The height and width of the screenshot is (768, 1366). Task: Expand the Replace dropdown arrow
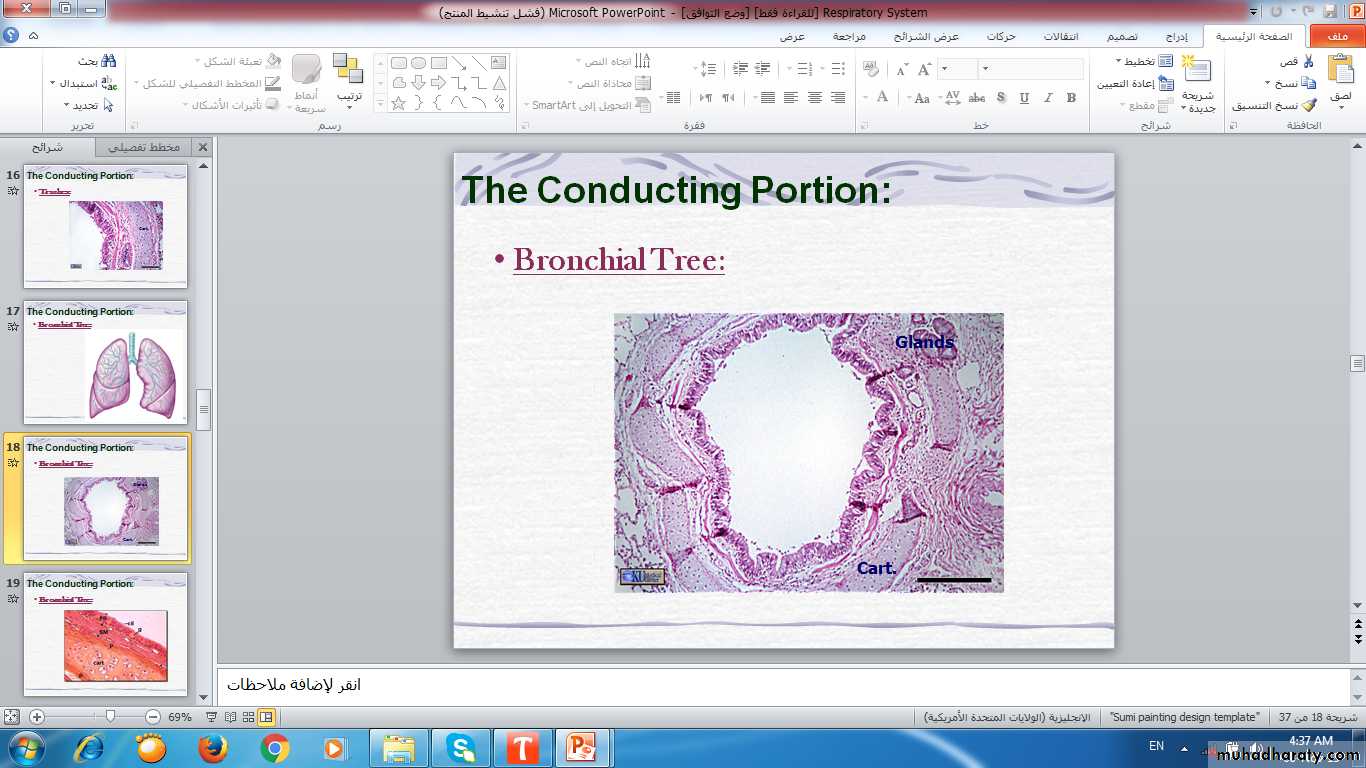coord(52,84)
